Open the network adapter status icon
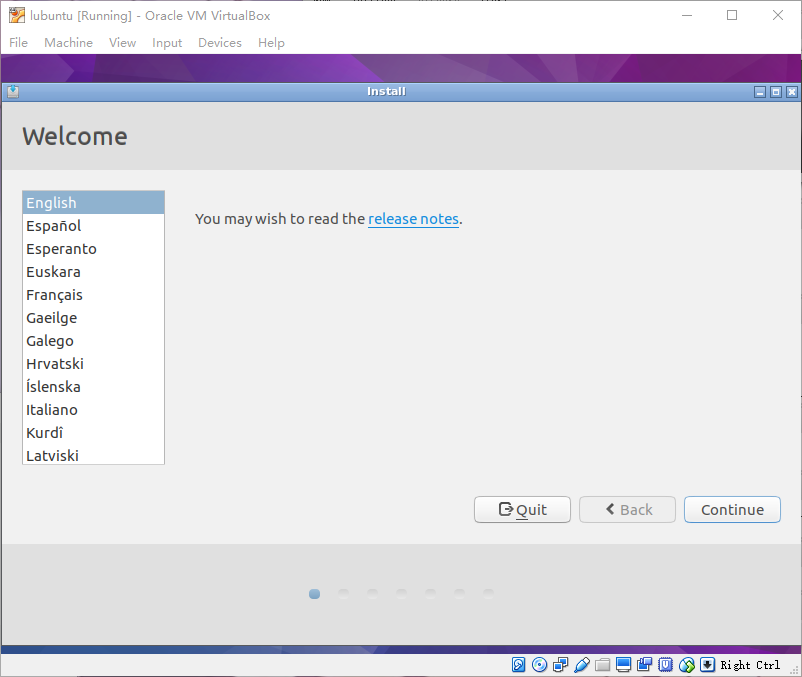802x677 pixels. point(561,665)
